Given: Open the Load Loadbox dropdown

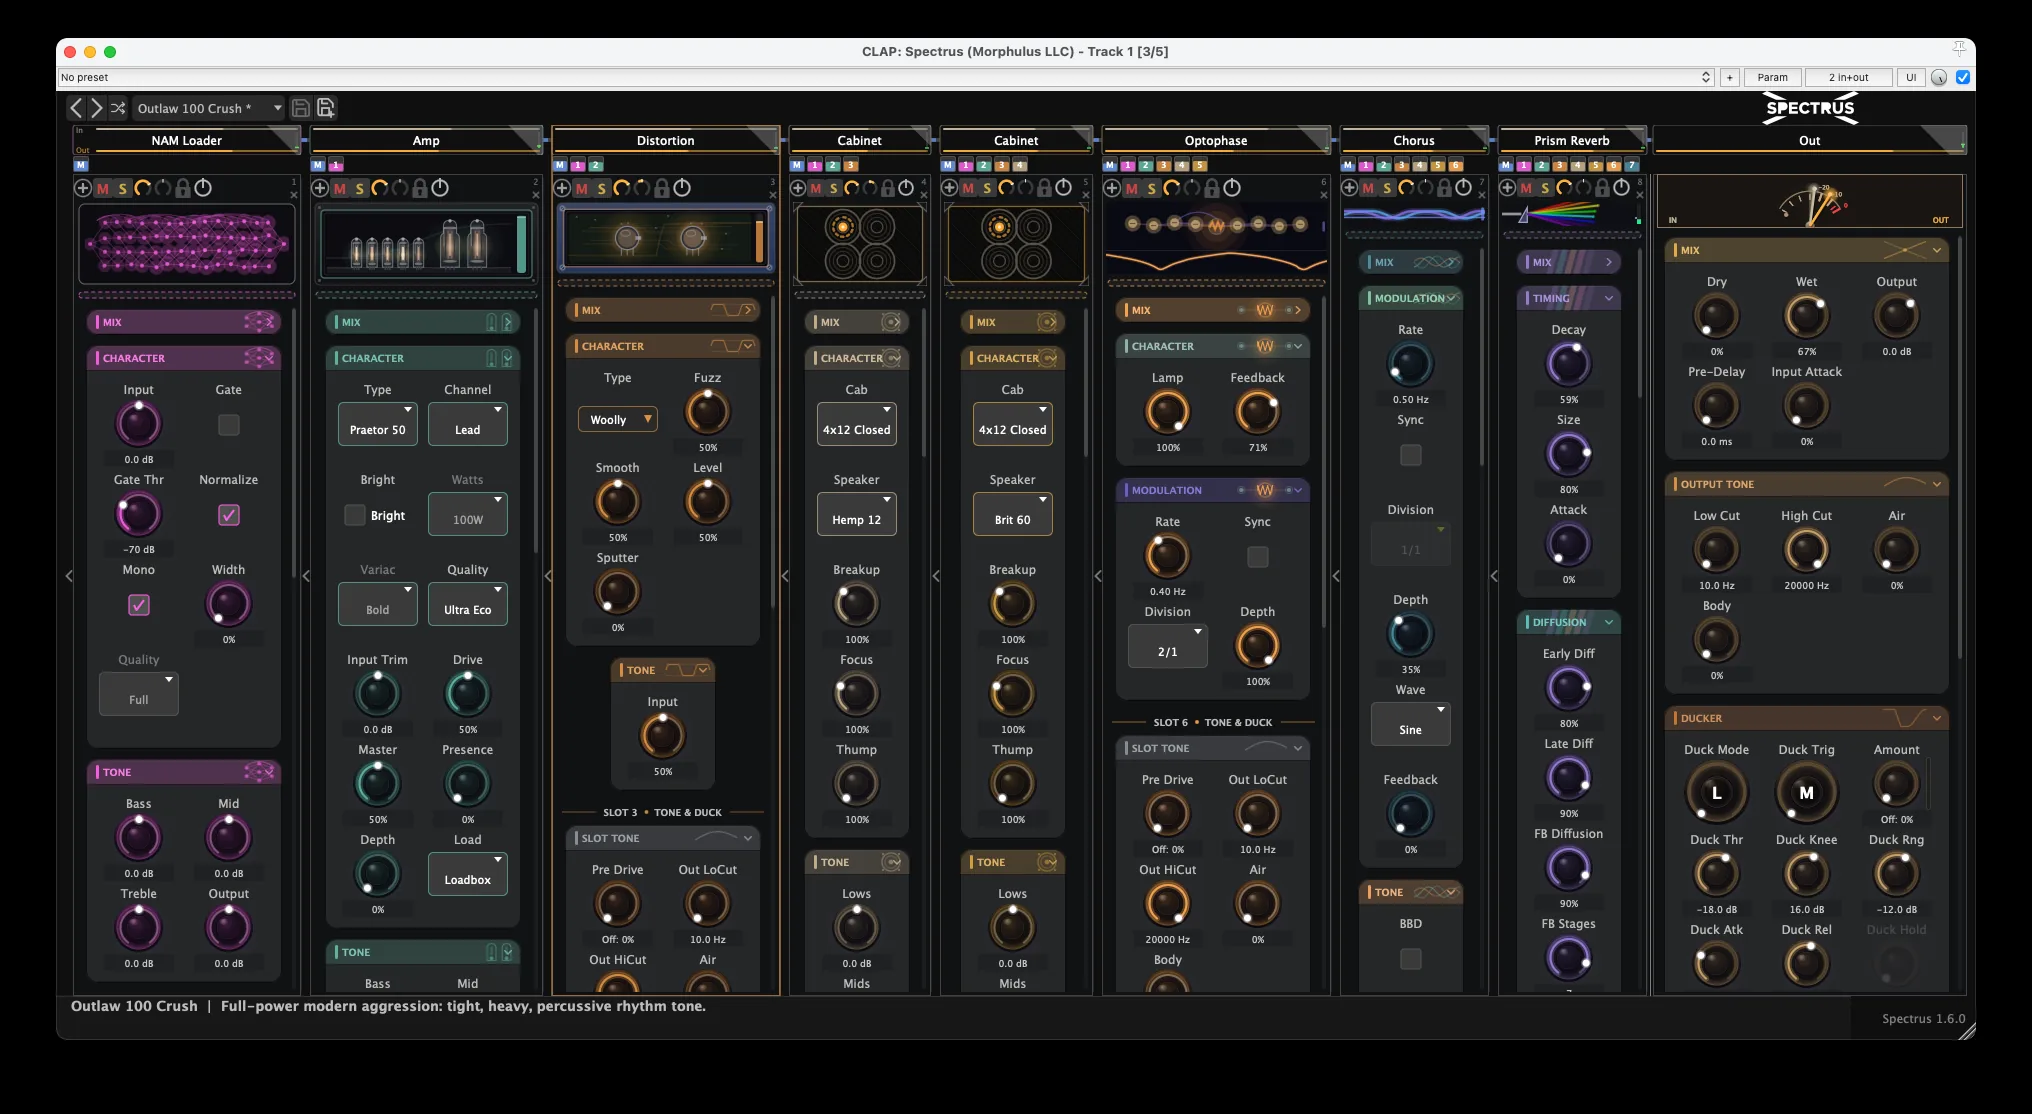Looking at the screenshot, I should pyautogui.click(x=468, y=874).
